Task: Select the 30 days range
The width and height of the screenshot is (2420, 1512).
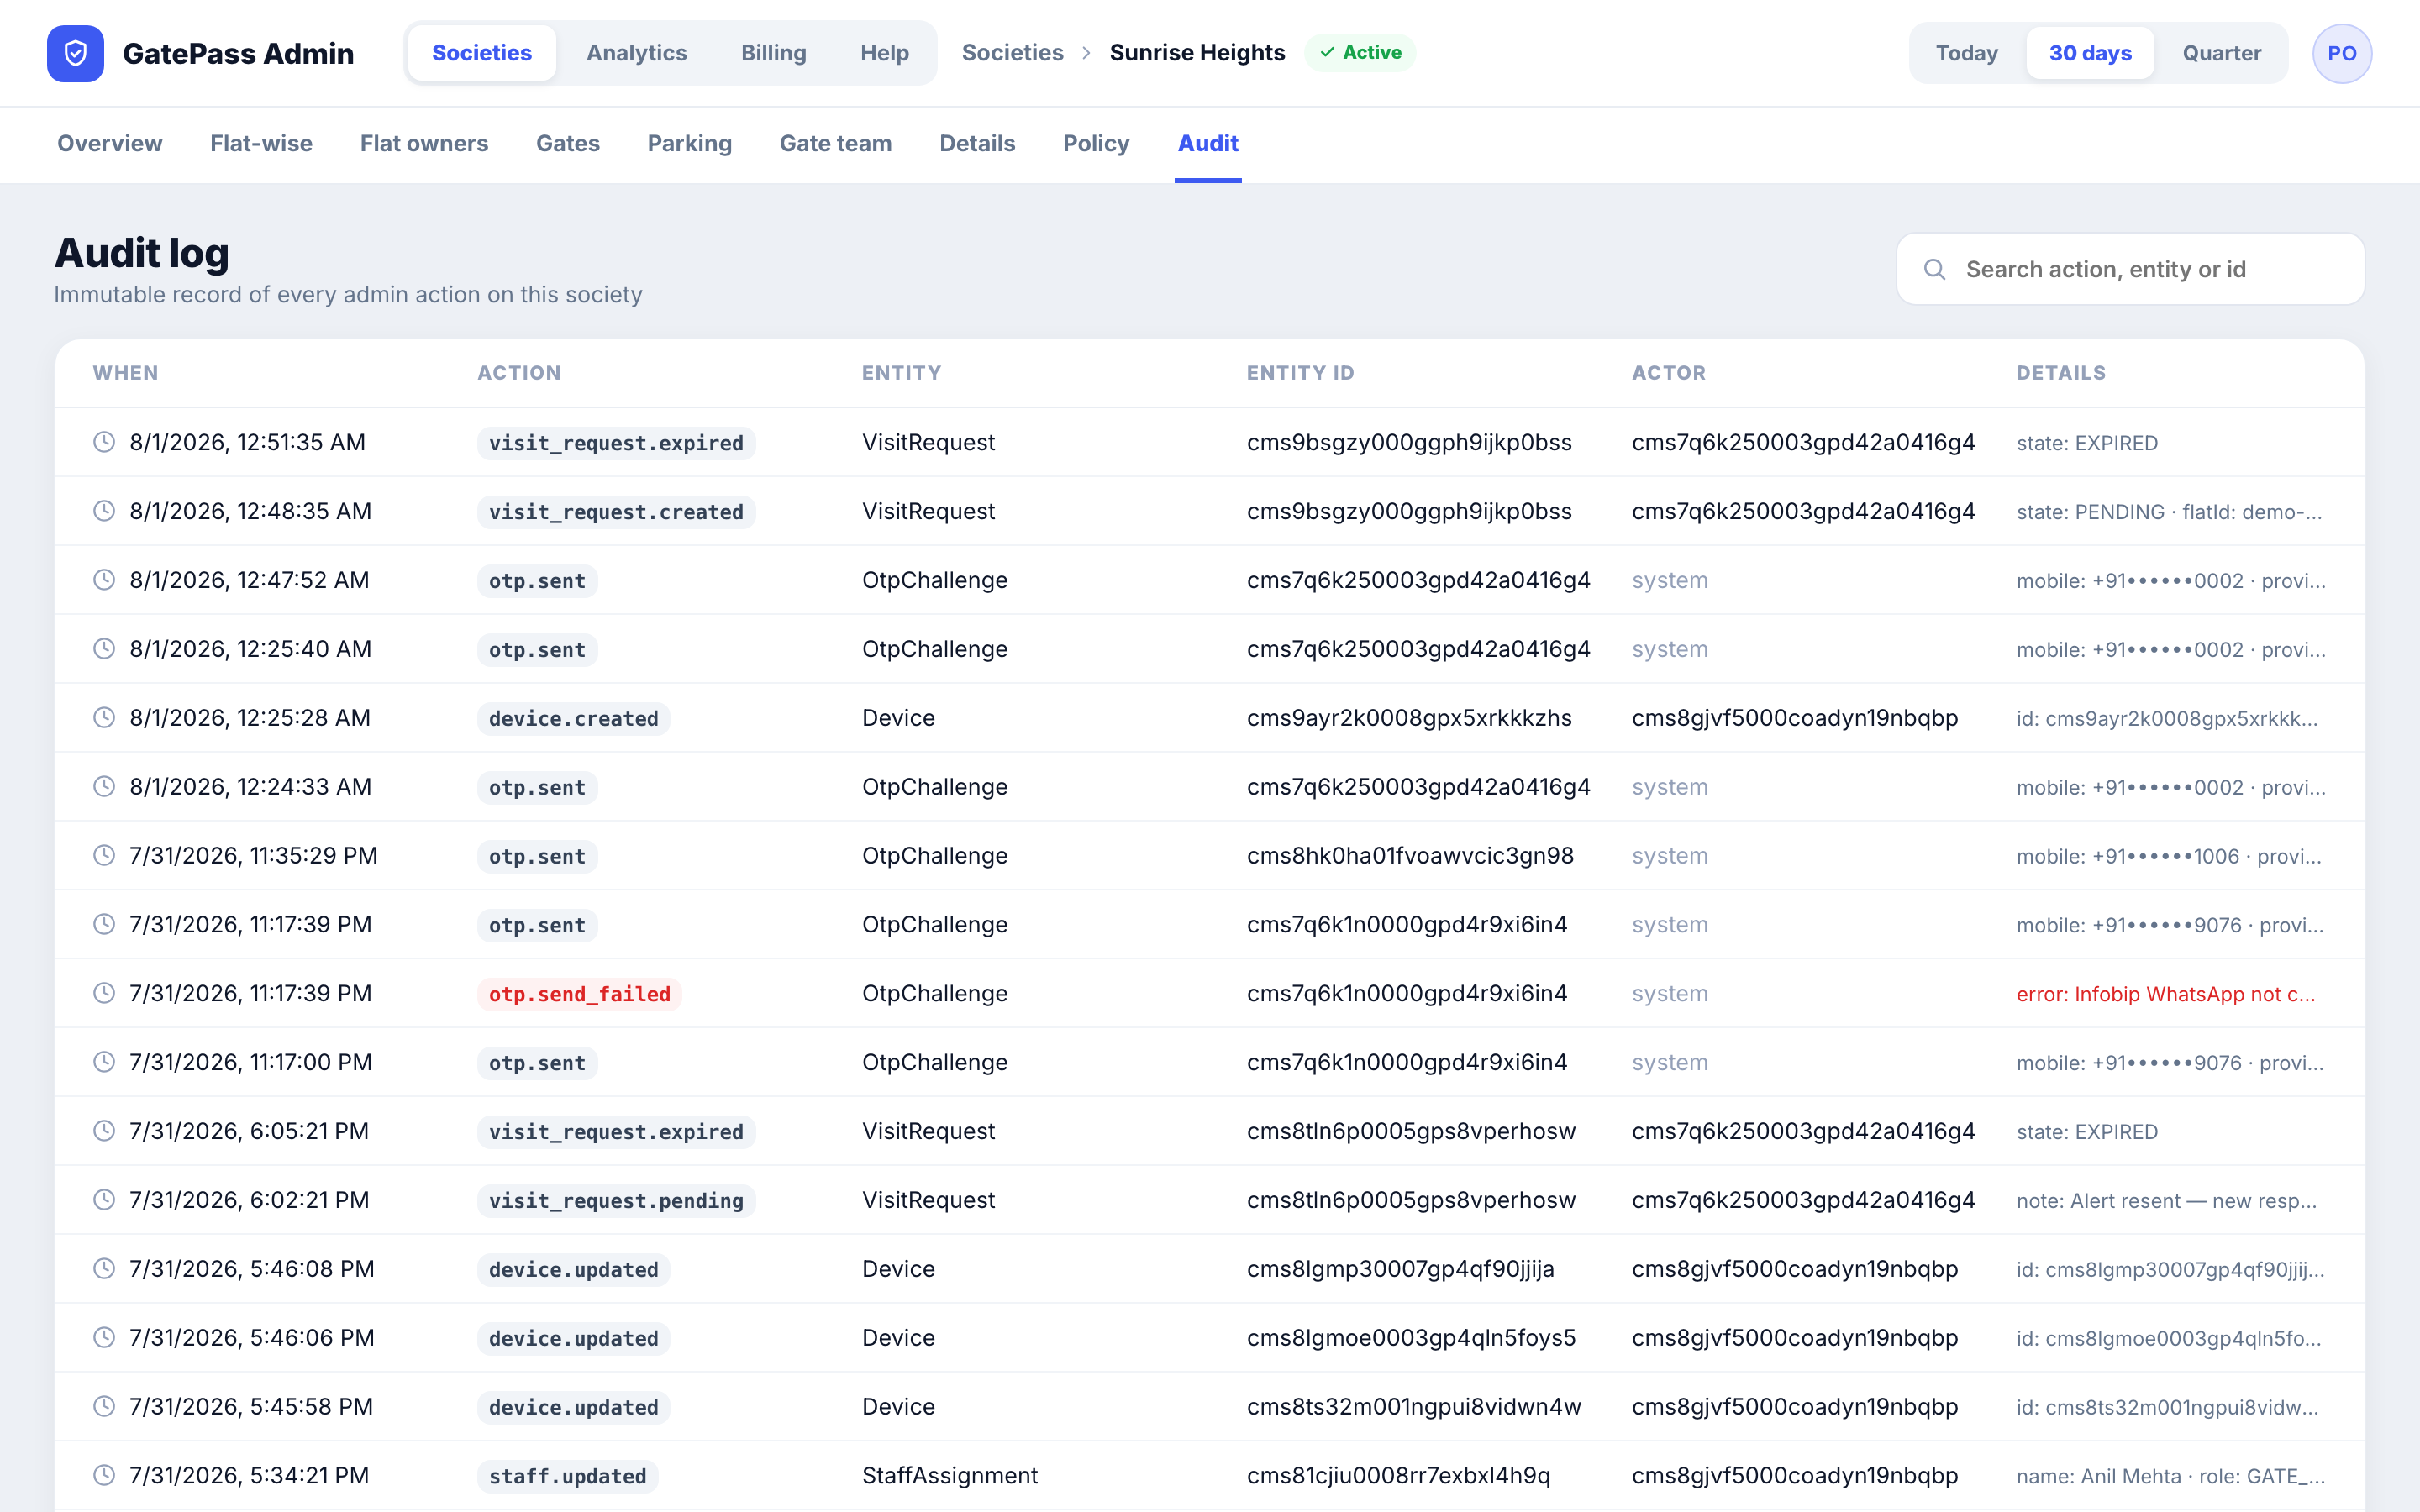Action: click(x=2090, y=53)
